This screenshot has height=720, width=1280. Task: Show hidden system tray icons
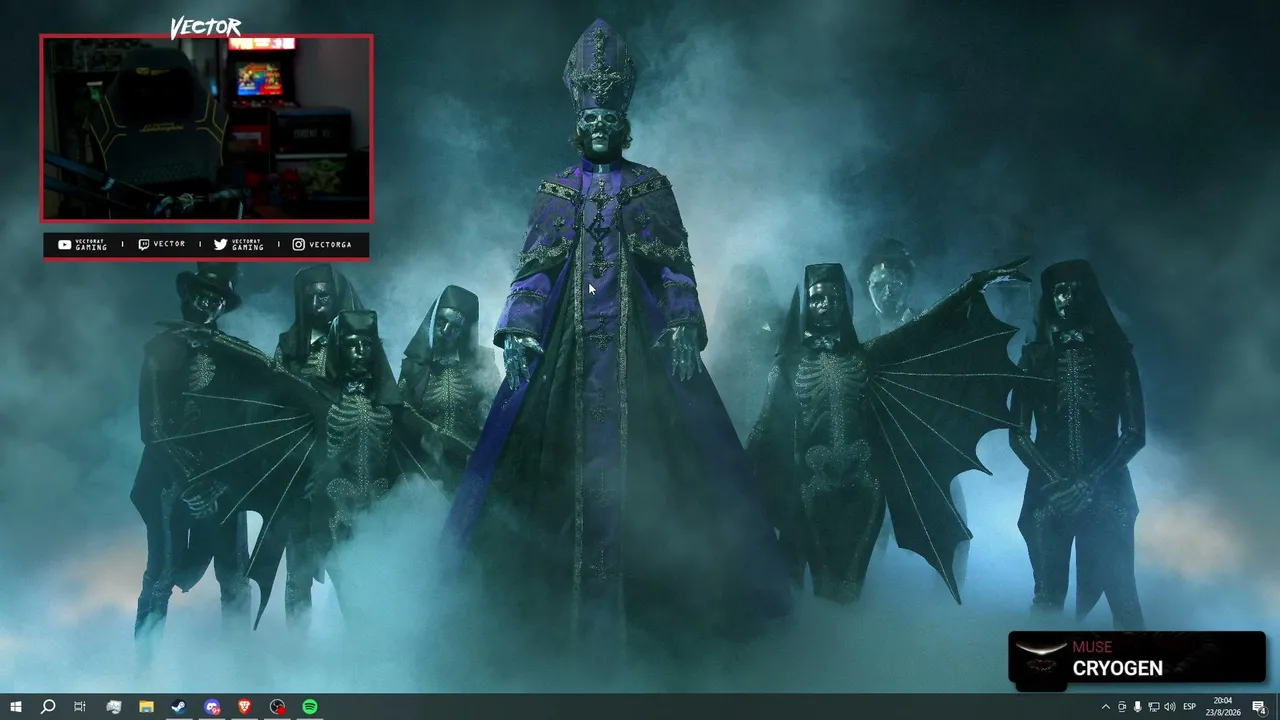[1106, 707]
